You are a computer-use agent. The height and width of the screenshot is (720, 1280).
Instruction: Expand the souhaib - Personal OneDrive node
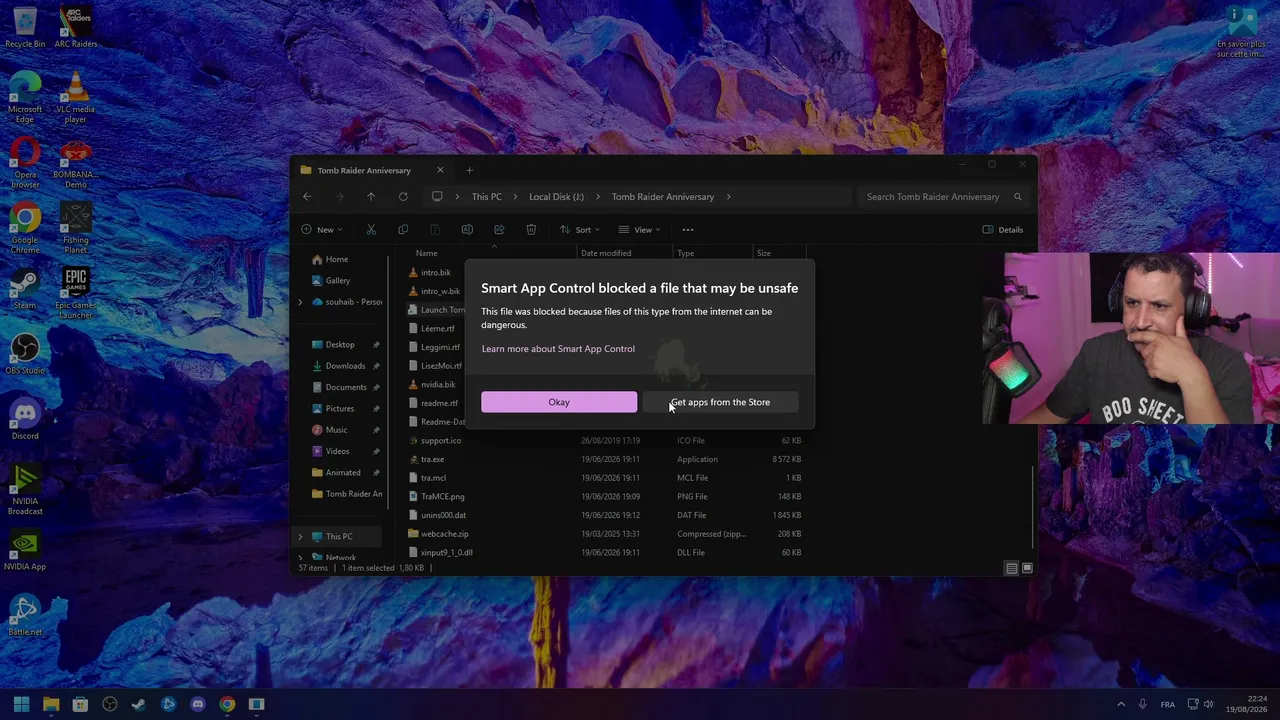(300, 302)
